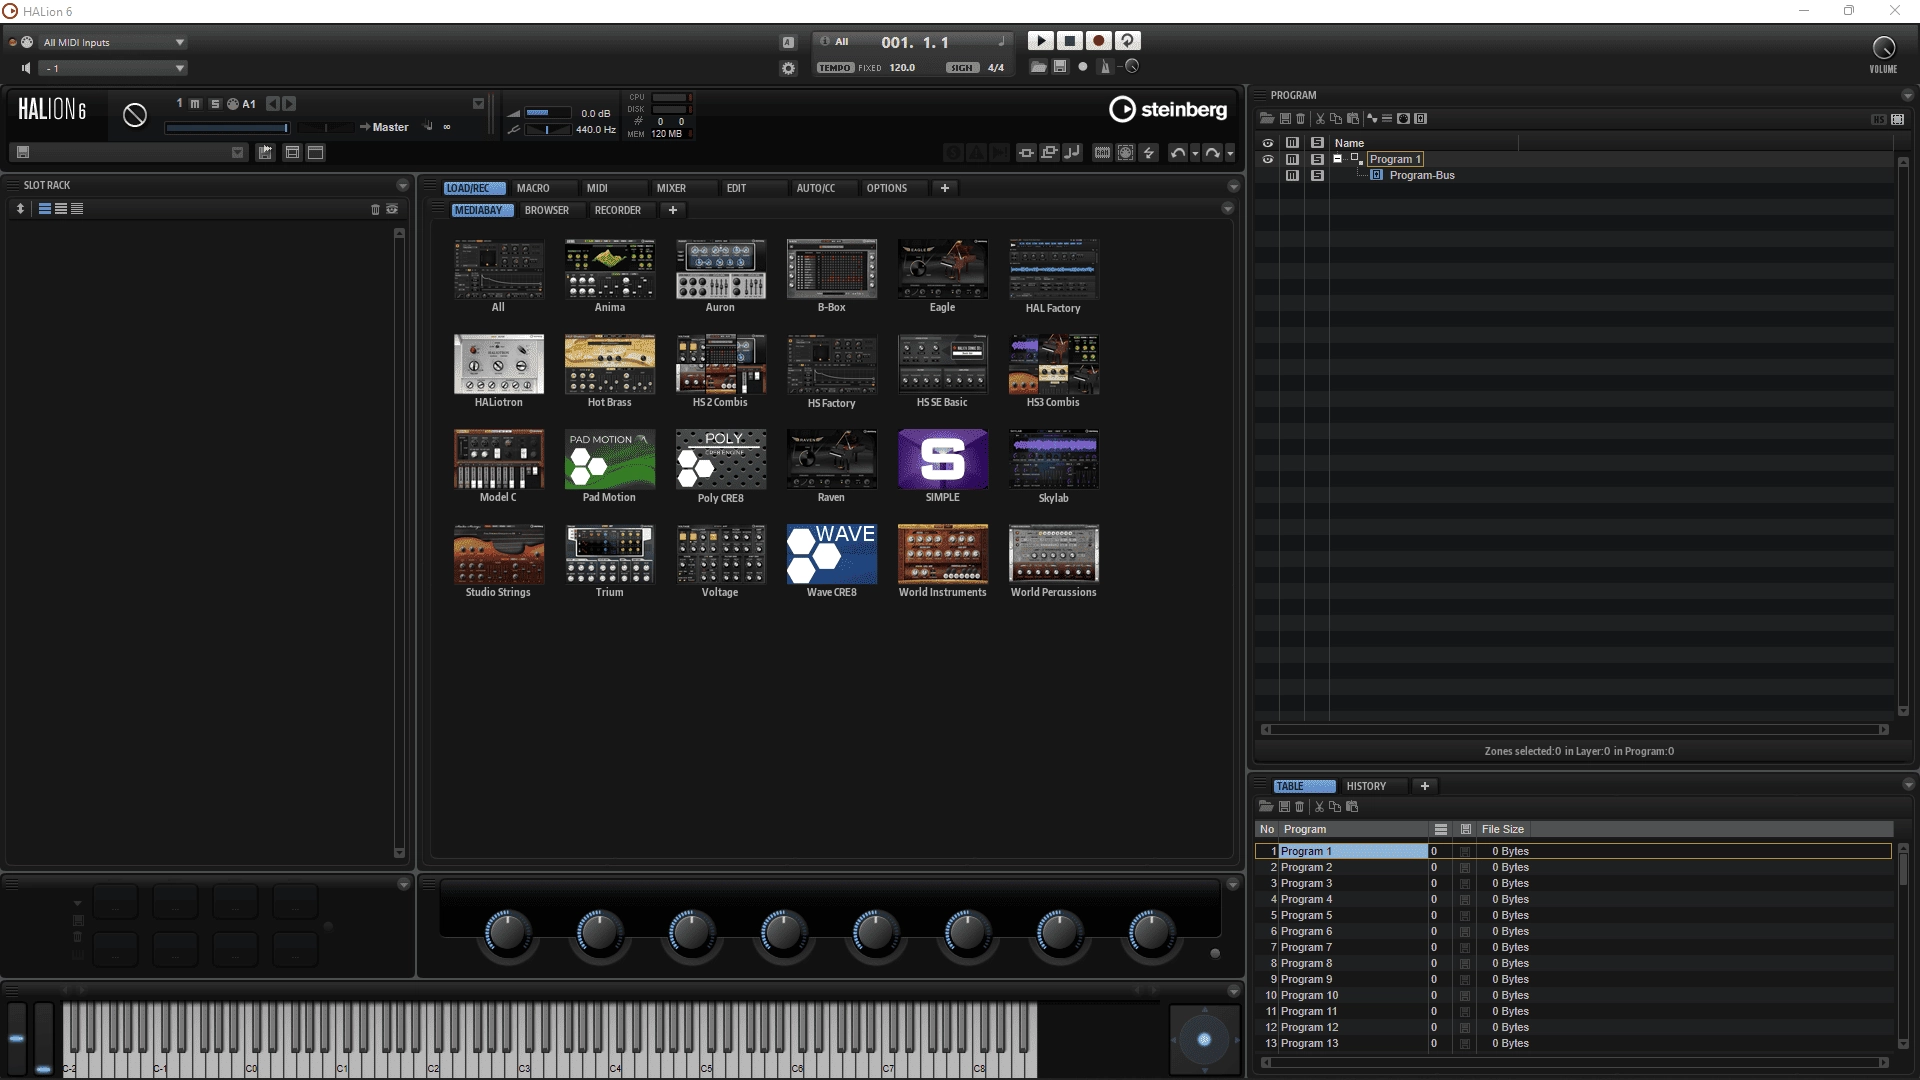Click the Program Tree paste icon

(x=1353, y=119)
